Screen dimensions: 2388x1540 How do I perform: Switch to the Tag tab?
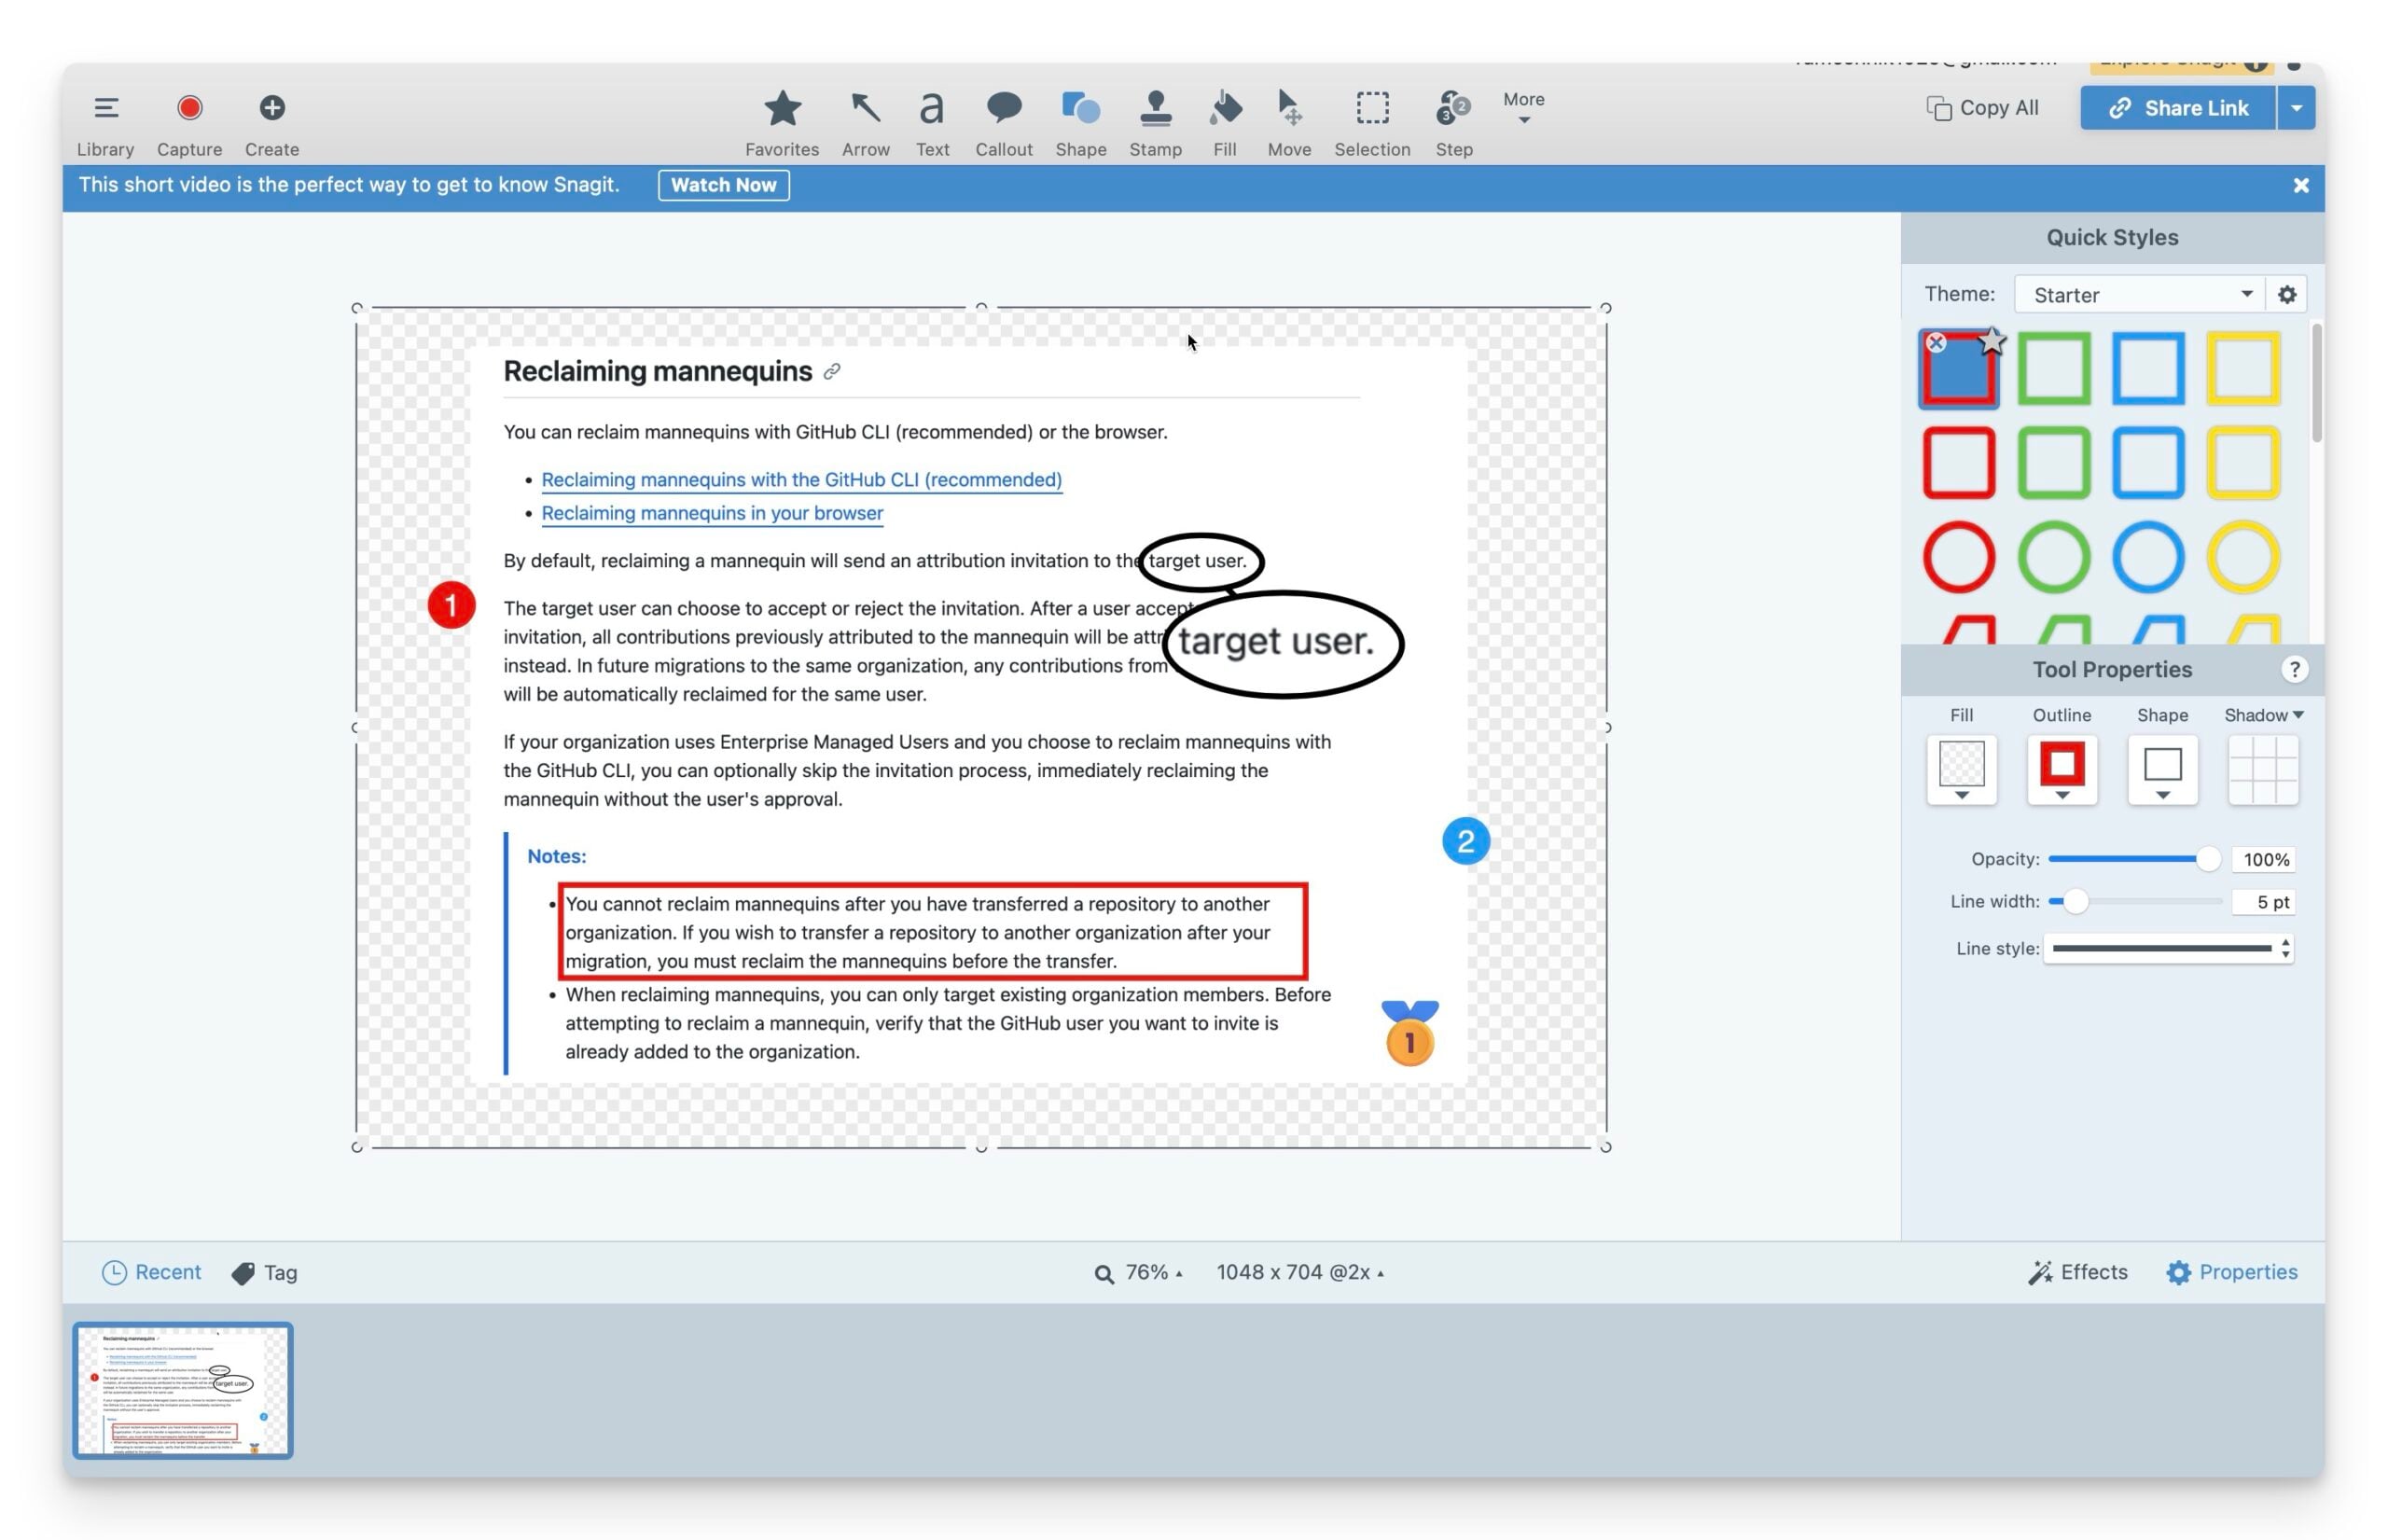[x=263, y=1272]
